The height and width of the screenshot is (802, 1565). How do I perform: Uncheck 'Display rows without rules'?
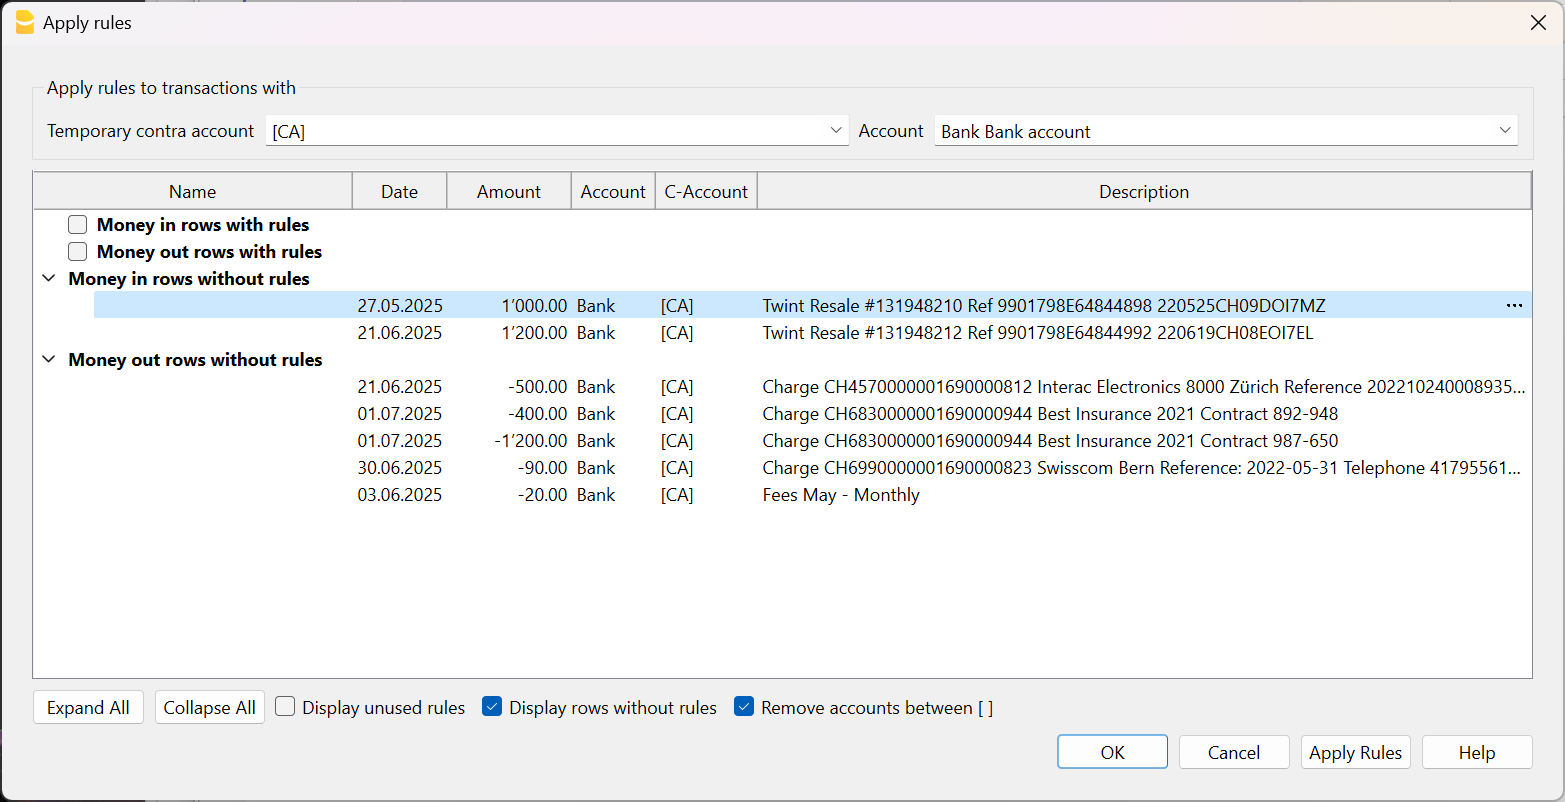[x=492, y=707]
